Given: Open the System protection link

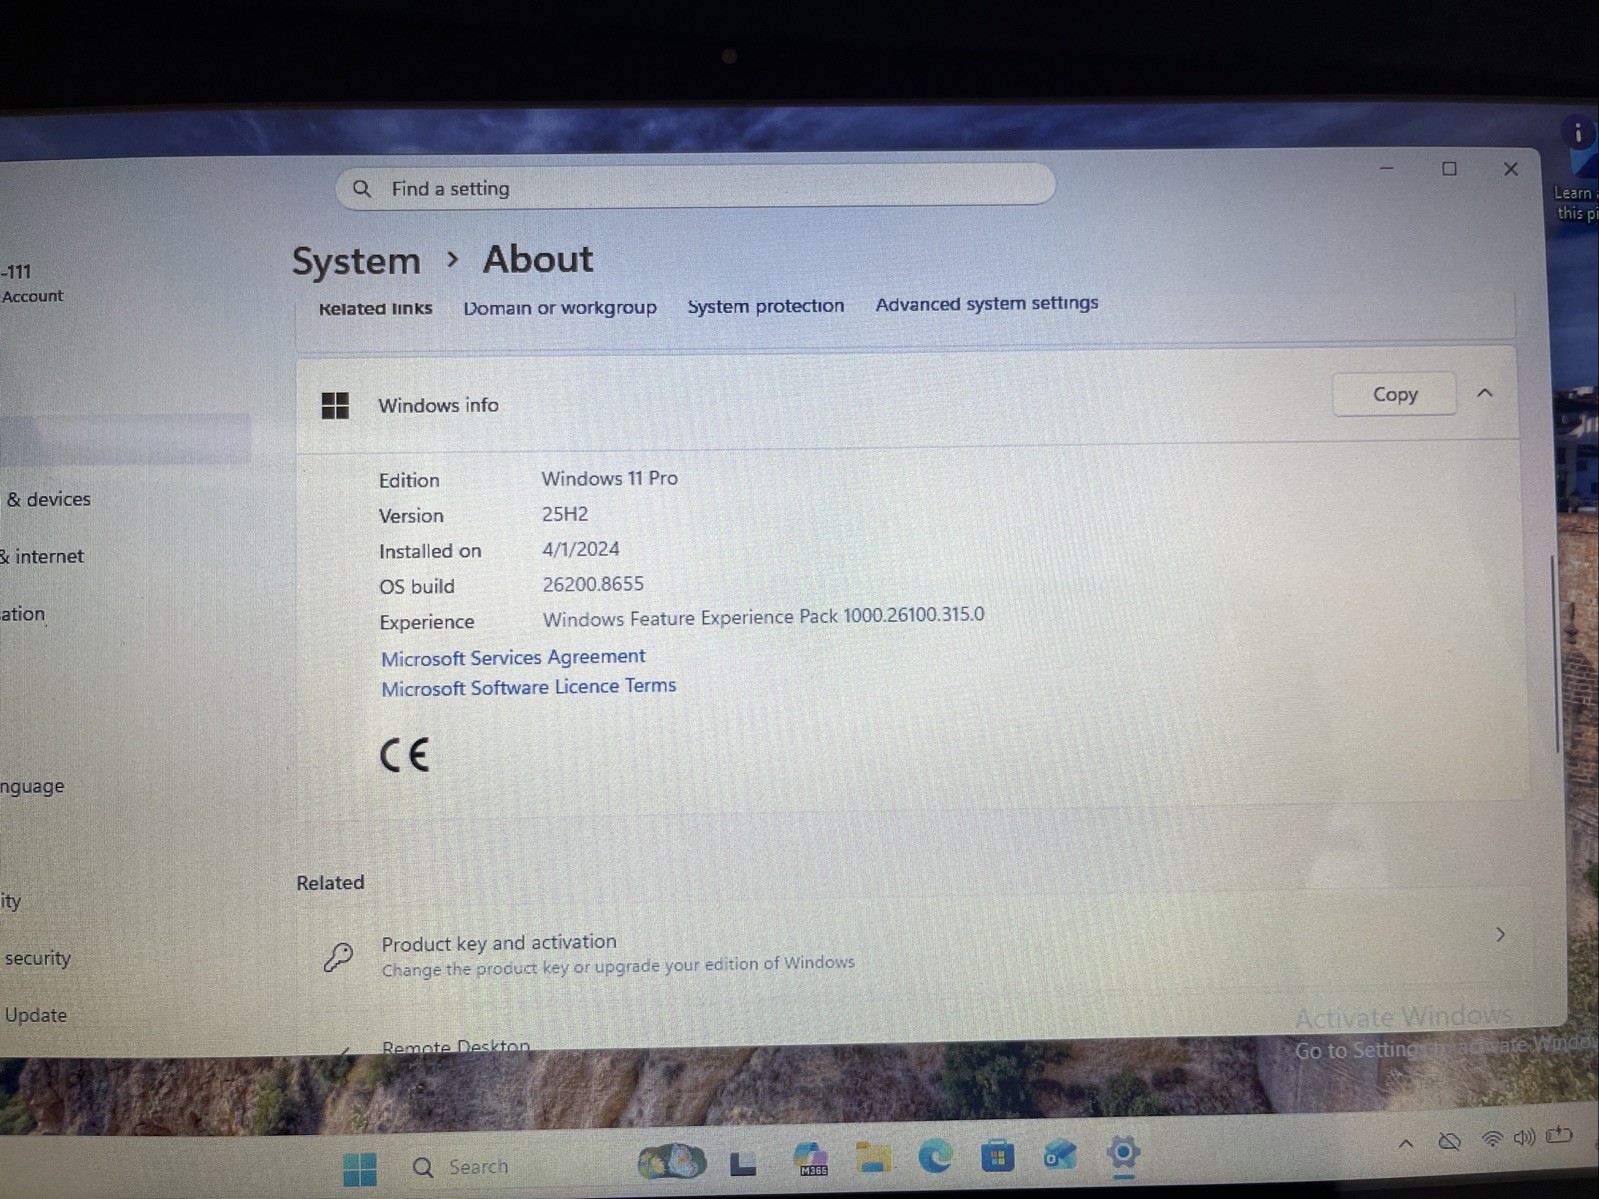Looking at the screenshot, I should coord(766,306).
